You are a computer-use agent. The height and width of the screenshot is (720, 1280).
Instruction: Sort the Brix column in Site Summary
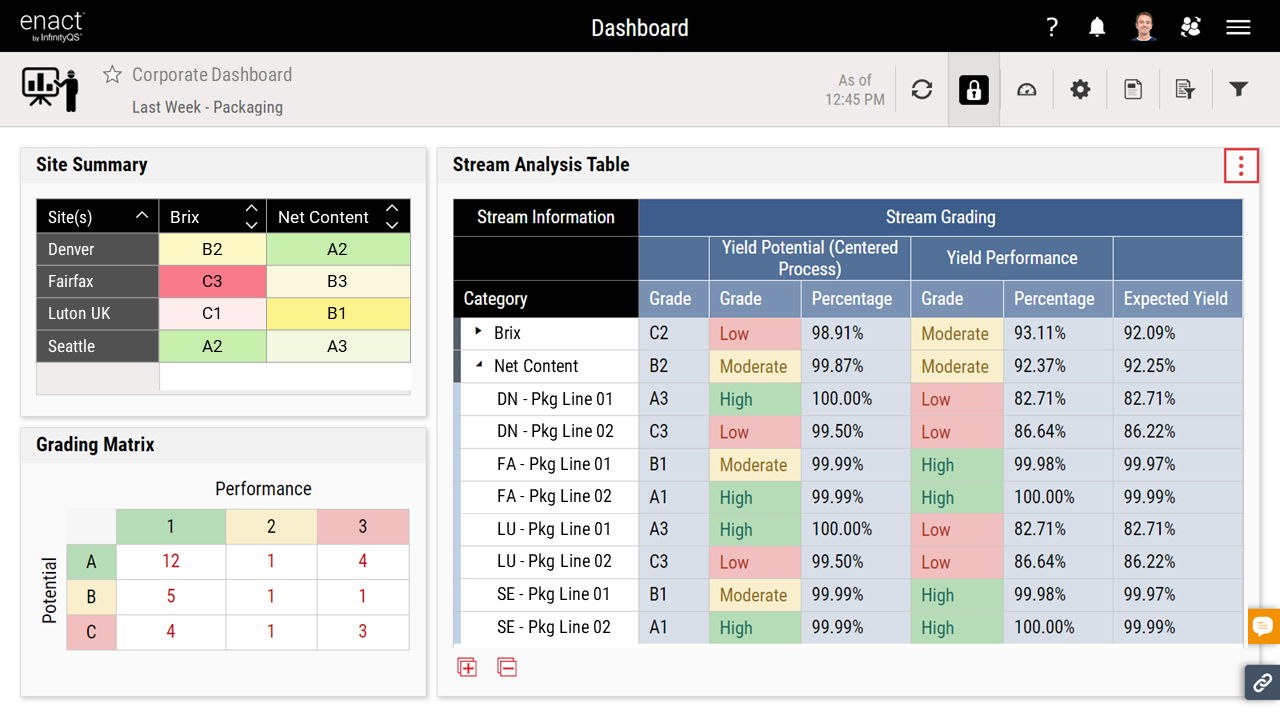251,216
